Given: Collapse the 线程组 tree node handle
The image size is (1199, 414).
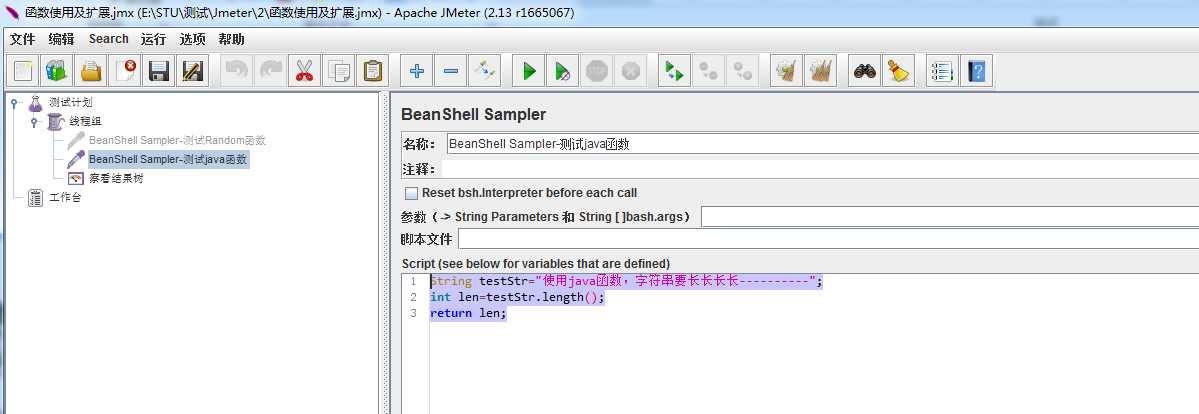Looking at the screenshot, I should point(34,122).
